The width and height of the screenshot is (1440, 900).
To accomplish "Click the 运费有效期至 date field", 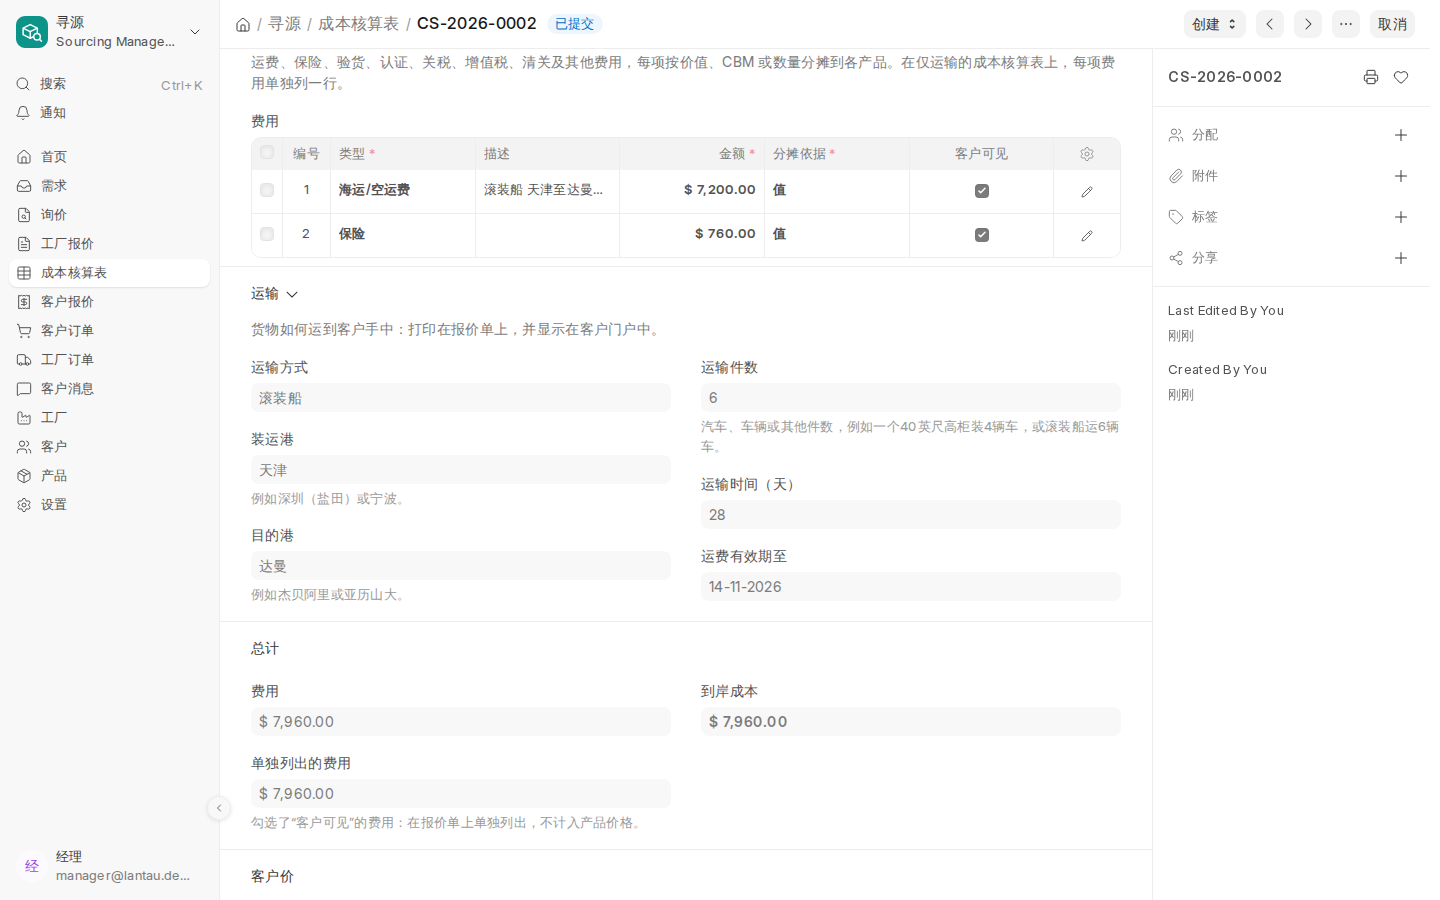I will (911, 587).
